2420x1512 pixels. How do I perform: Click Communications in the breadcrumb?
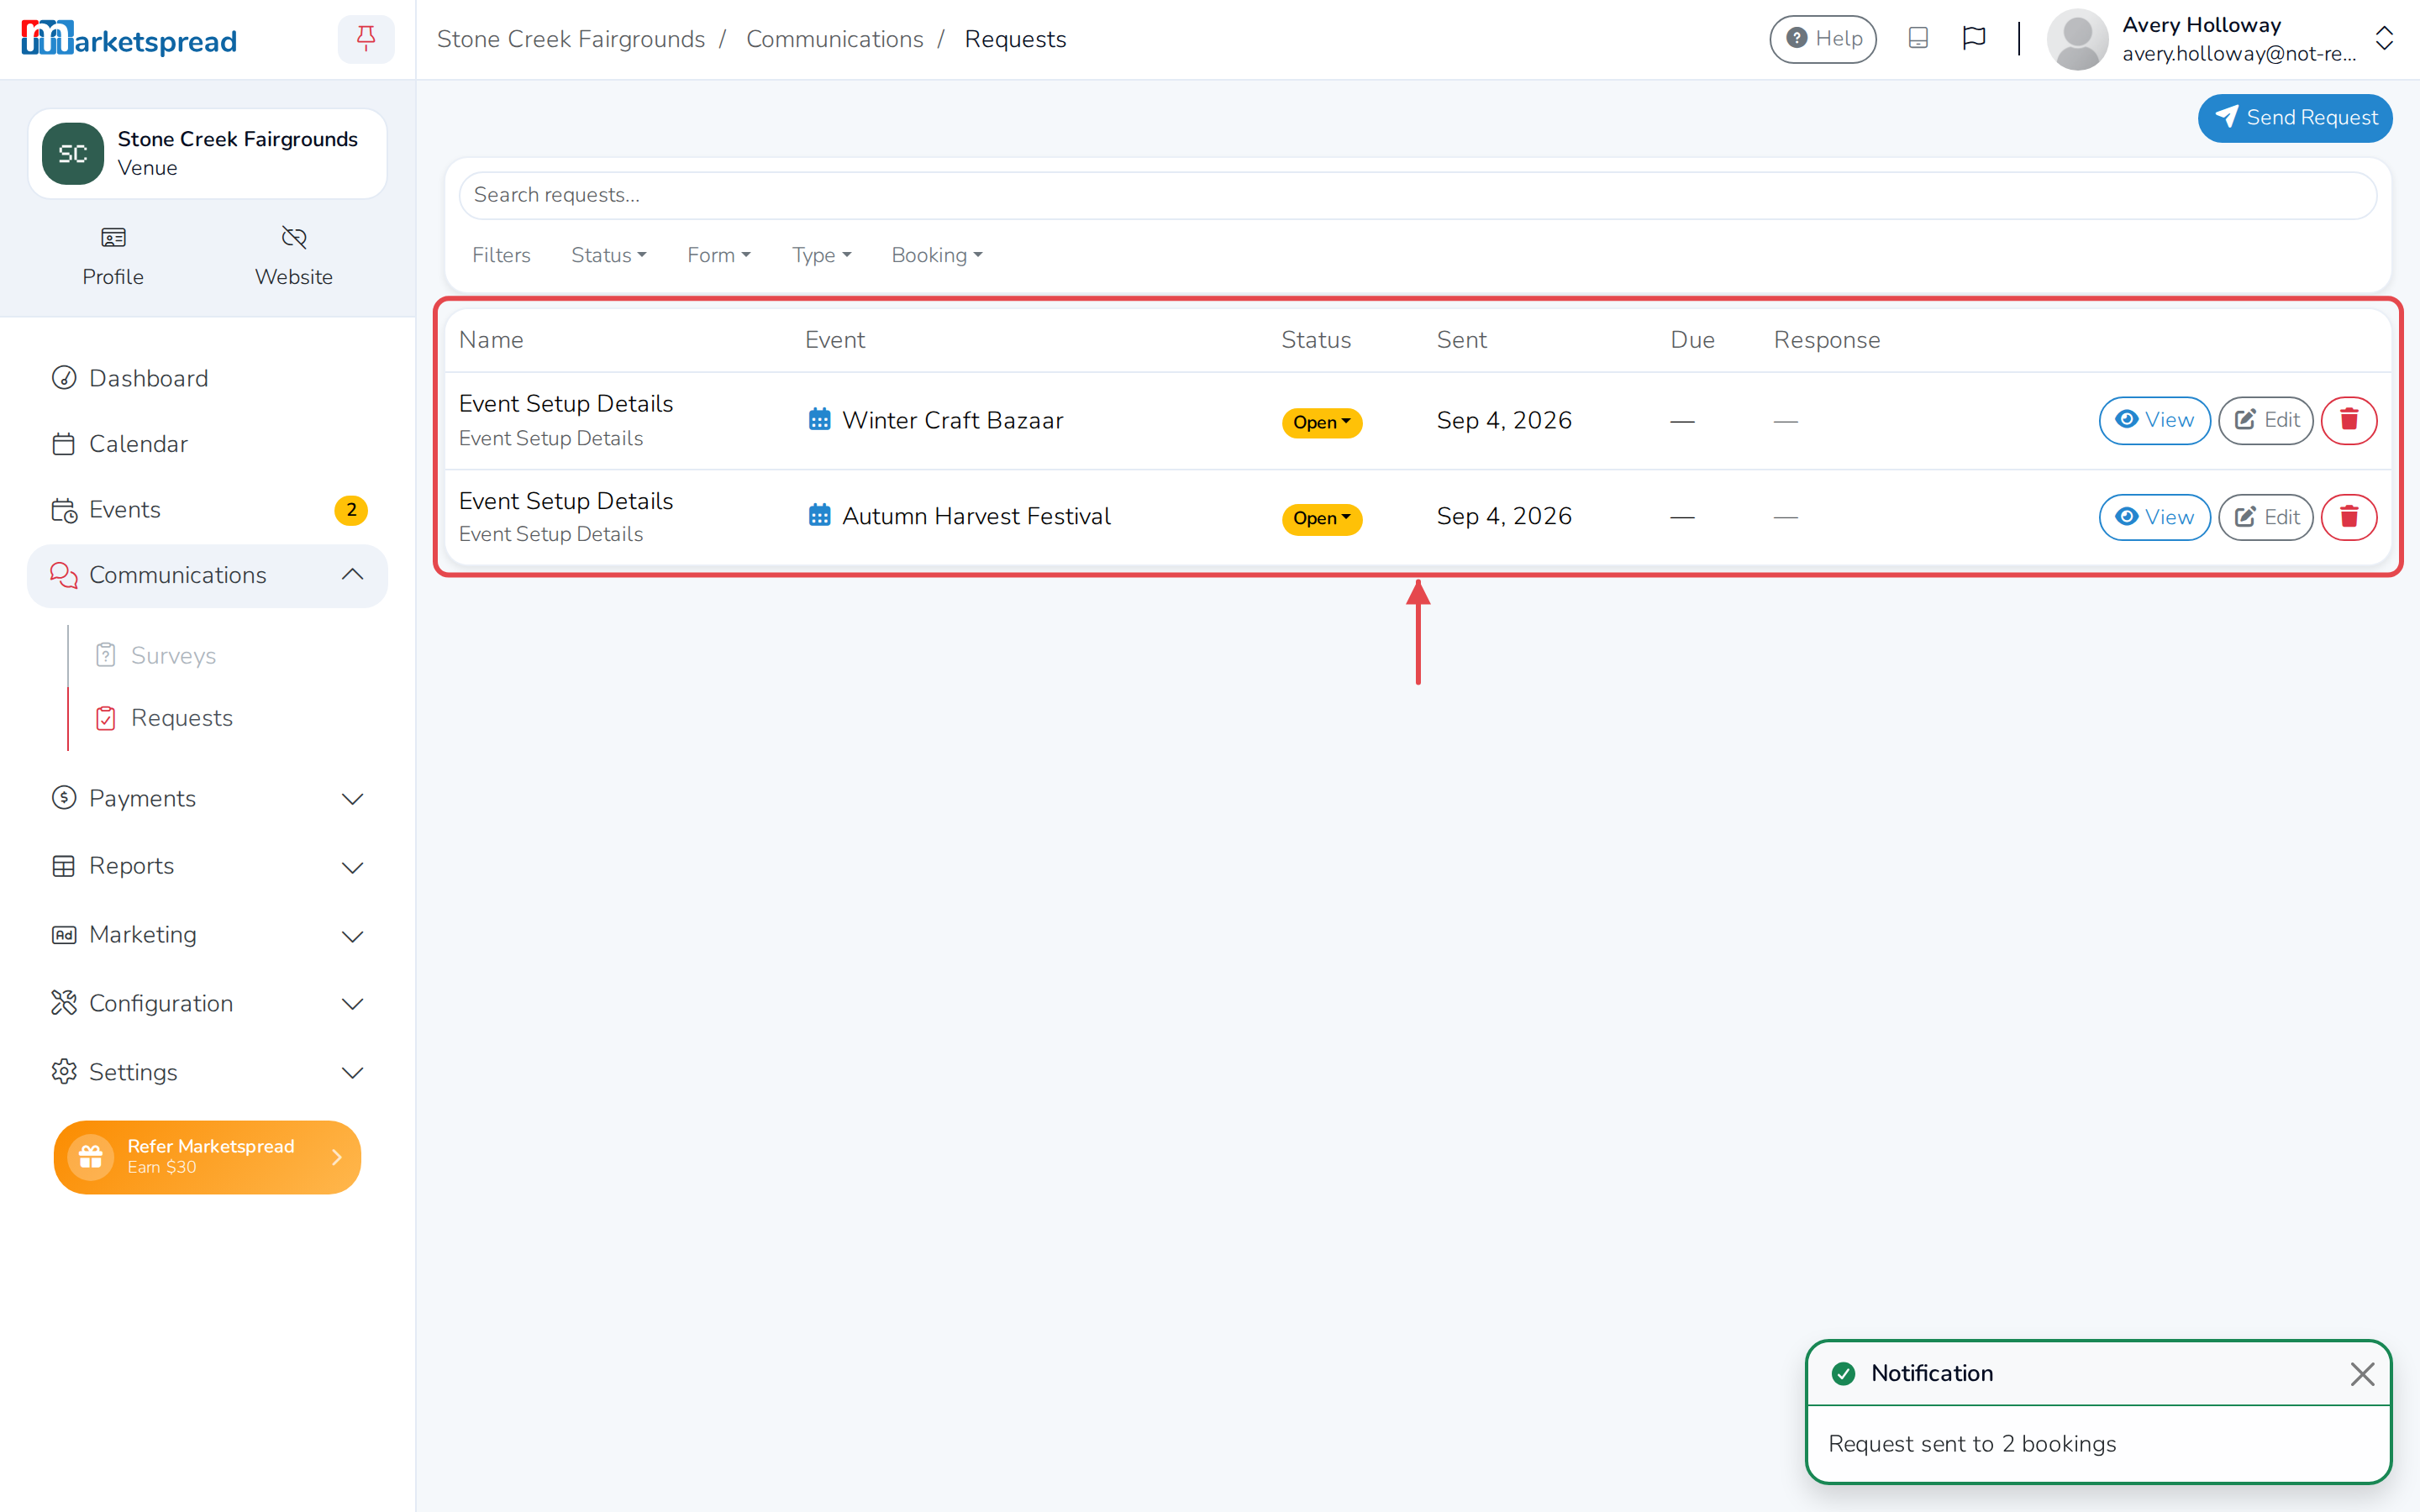tap(834, 39)
